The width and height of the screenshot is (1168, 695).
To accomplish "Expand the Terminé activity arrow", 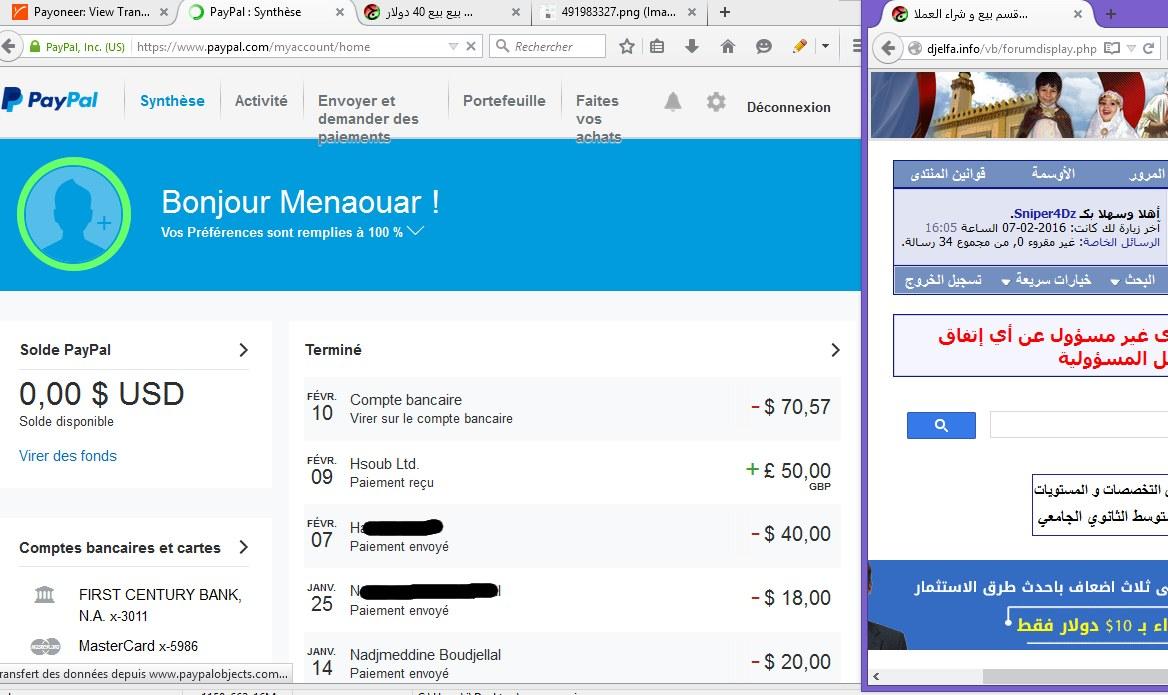I will tap(835, 350).
